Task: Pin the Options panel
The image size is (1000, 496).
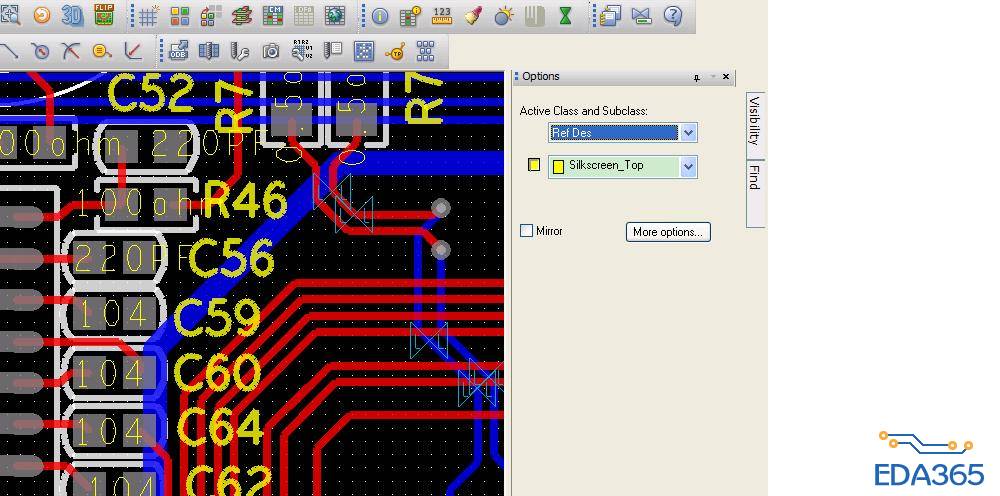Action: pyautogui.click(x=696, y=77)
